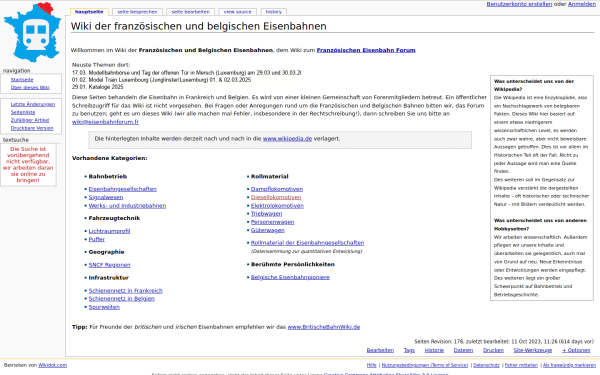The image size is (600, 375).
Task: Open the www.wikipedia.de link
Action: (x=287, y=139)
